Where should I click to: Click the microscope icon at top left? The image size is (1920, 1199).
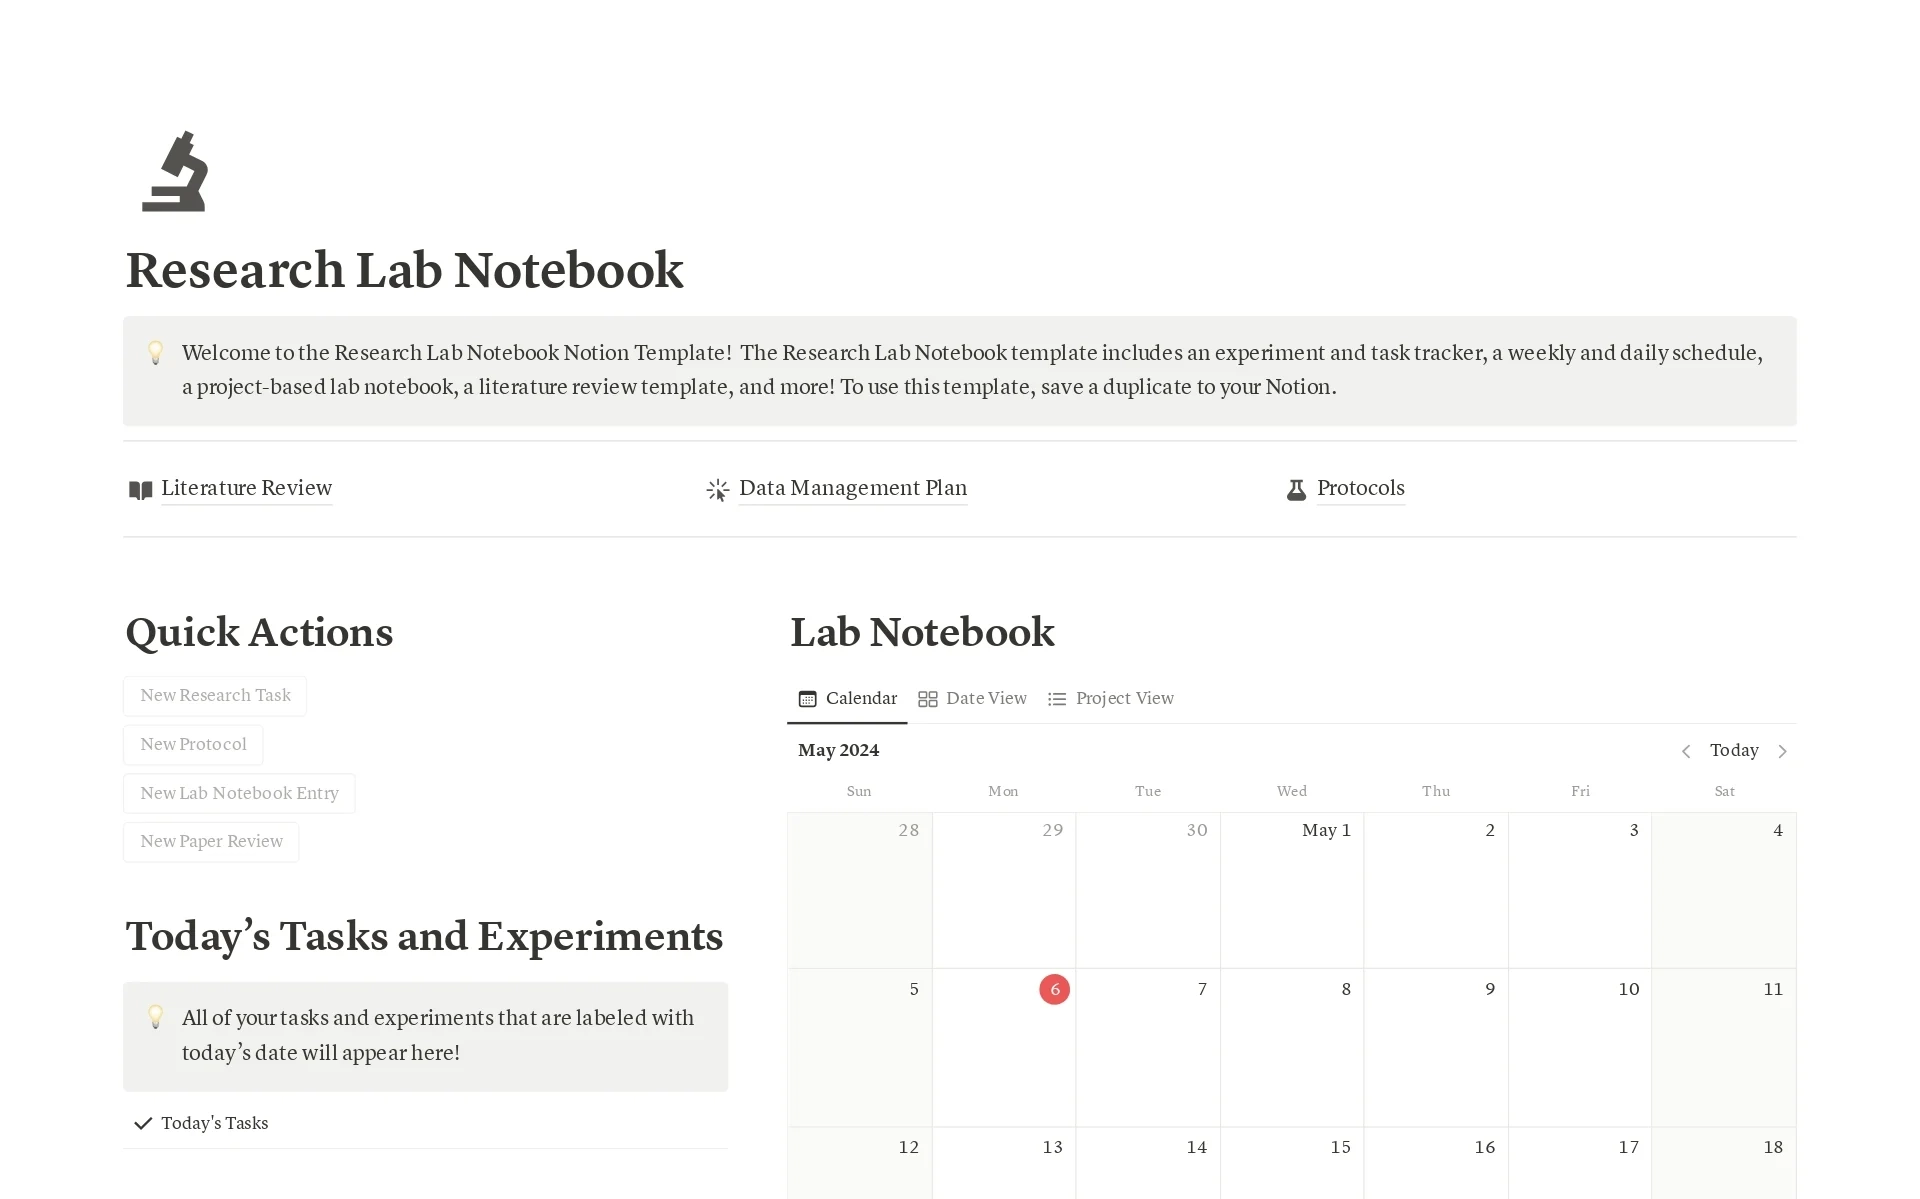(x=177, y=177)
